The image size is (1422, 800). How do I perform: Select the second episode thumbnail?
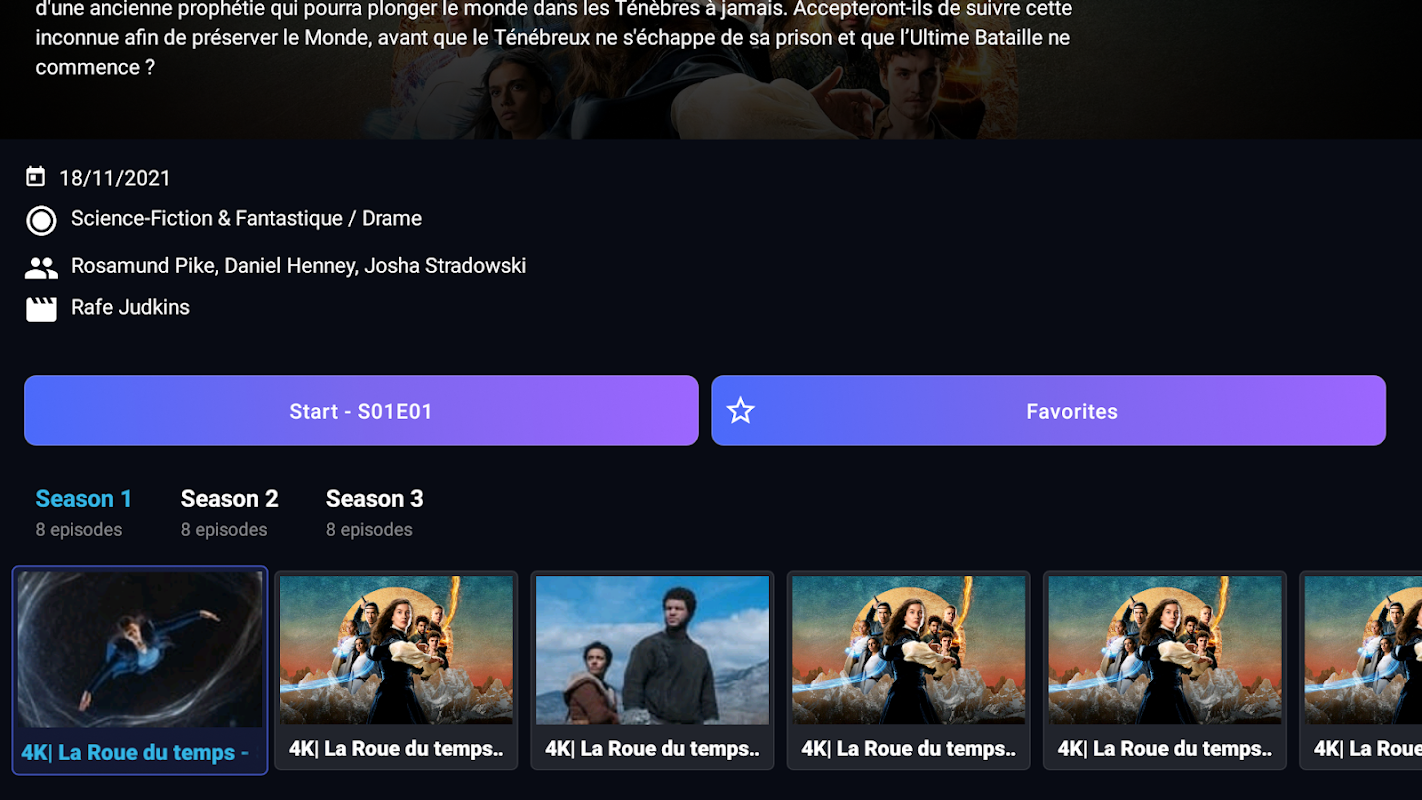pos(396,671)
